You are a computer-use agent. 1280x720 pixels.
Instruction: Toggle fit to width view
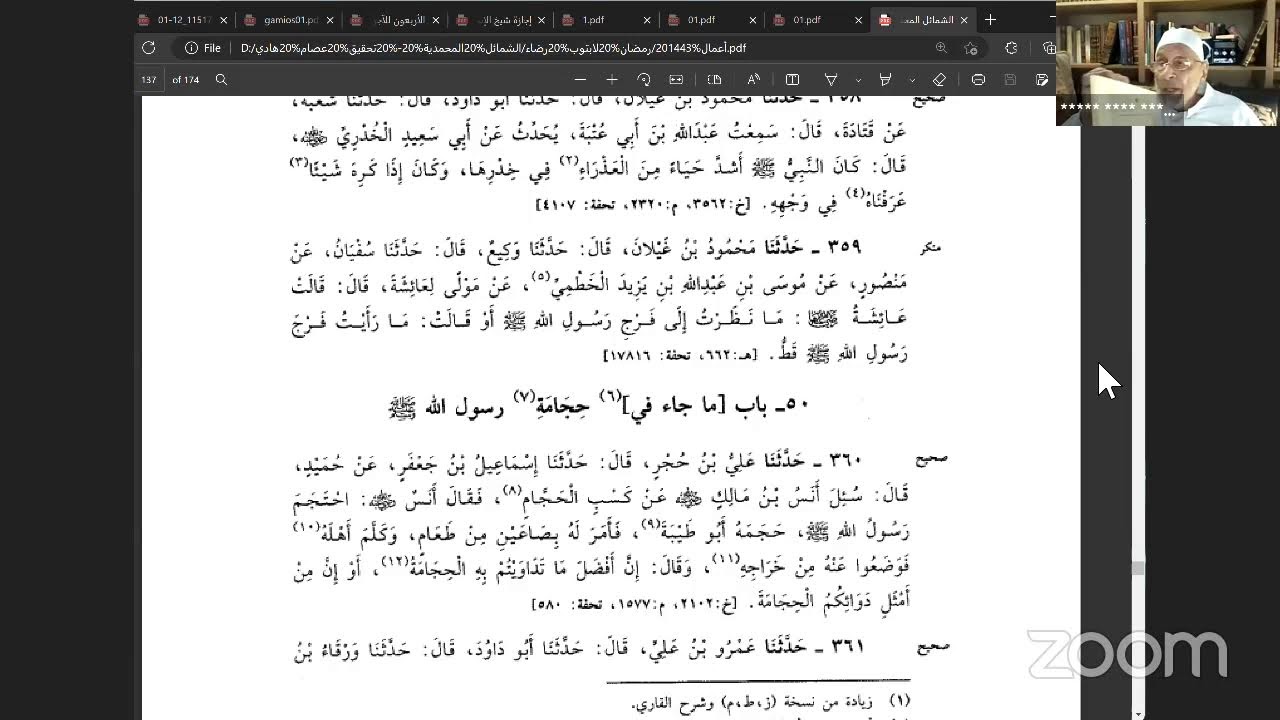(x=676, y=80)
